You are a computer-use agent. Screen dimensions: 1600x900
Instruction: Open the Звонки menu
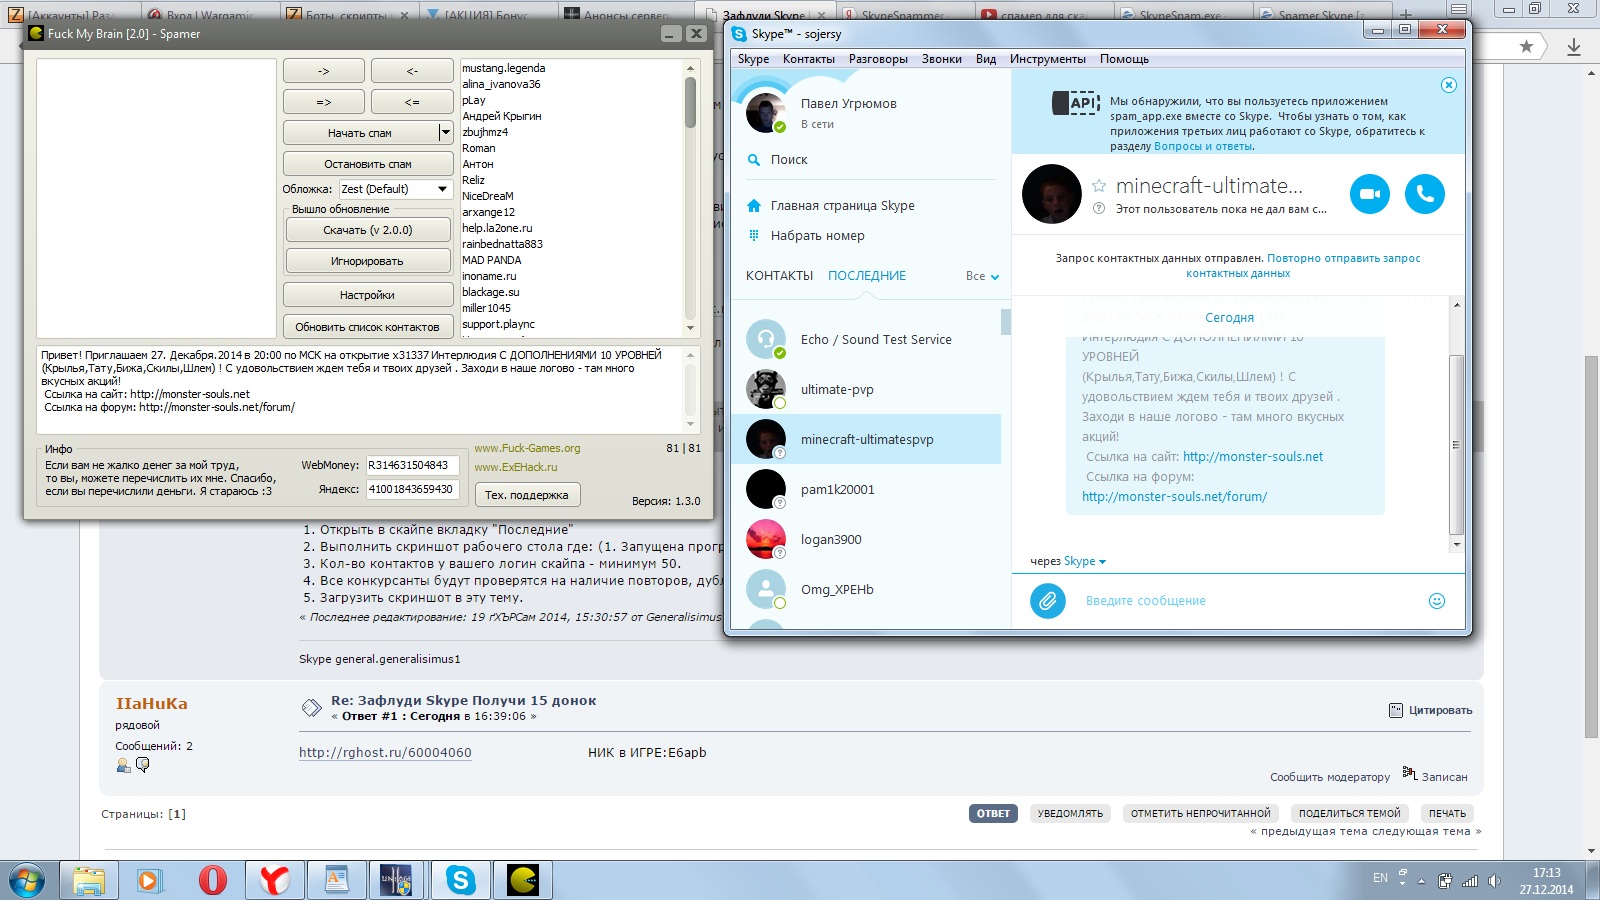[941, 59]
